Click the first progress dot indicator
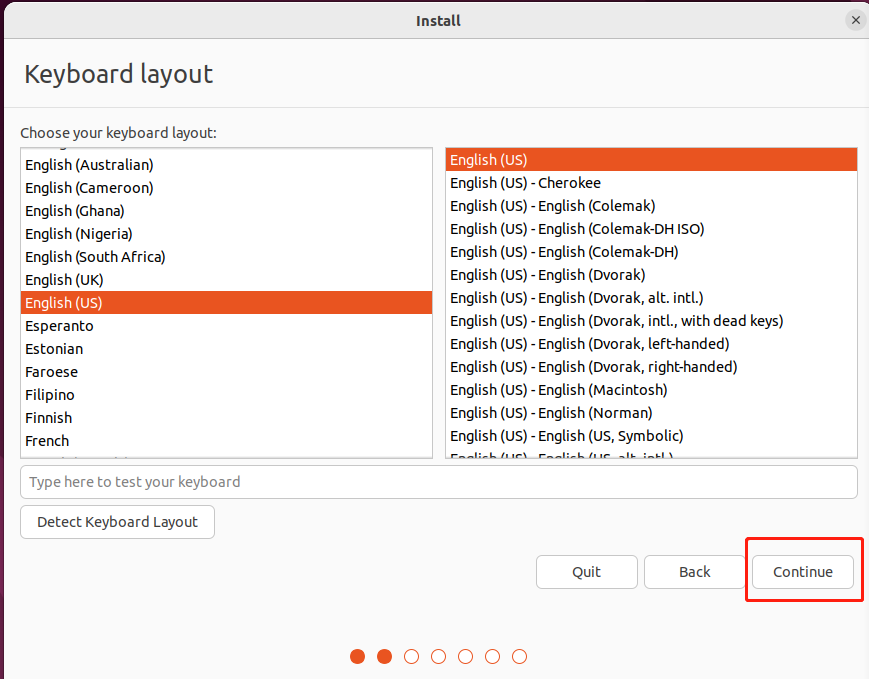 tap(358, 657)
